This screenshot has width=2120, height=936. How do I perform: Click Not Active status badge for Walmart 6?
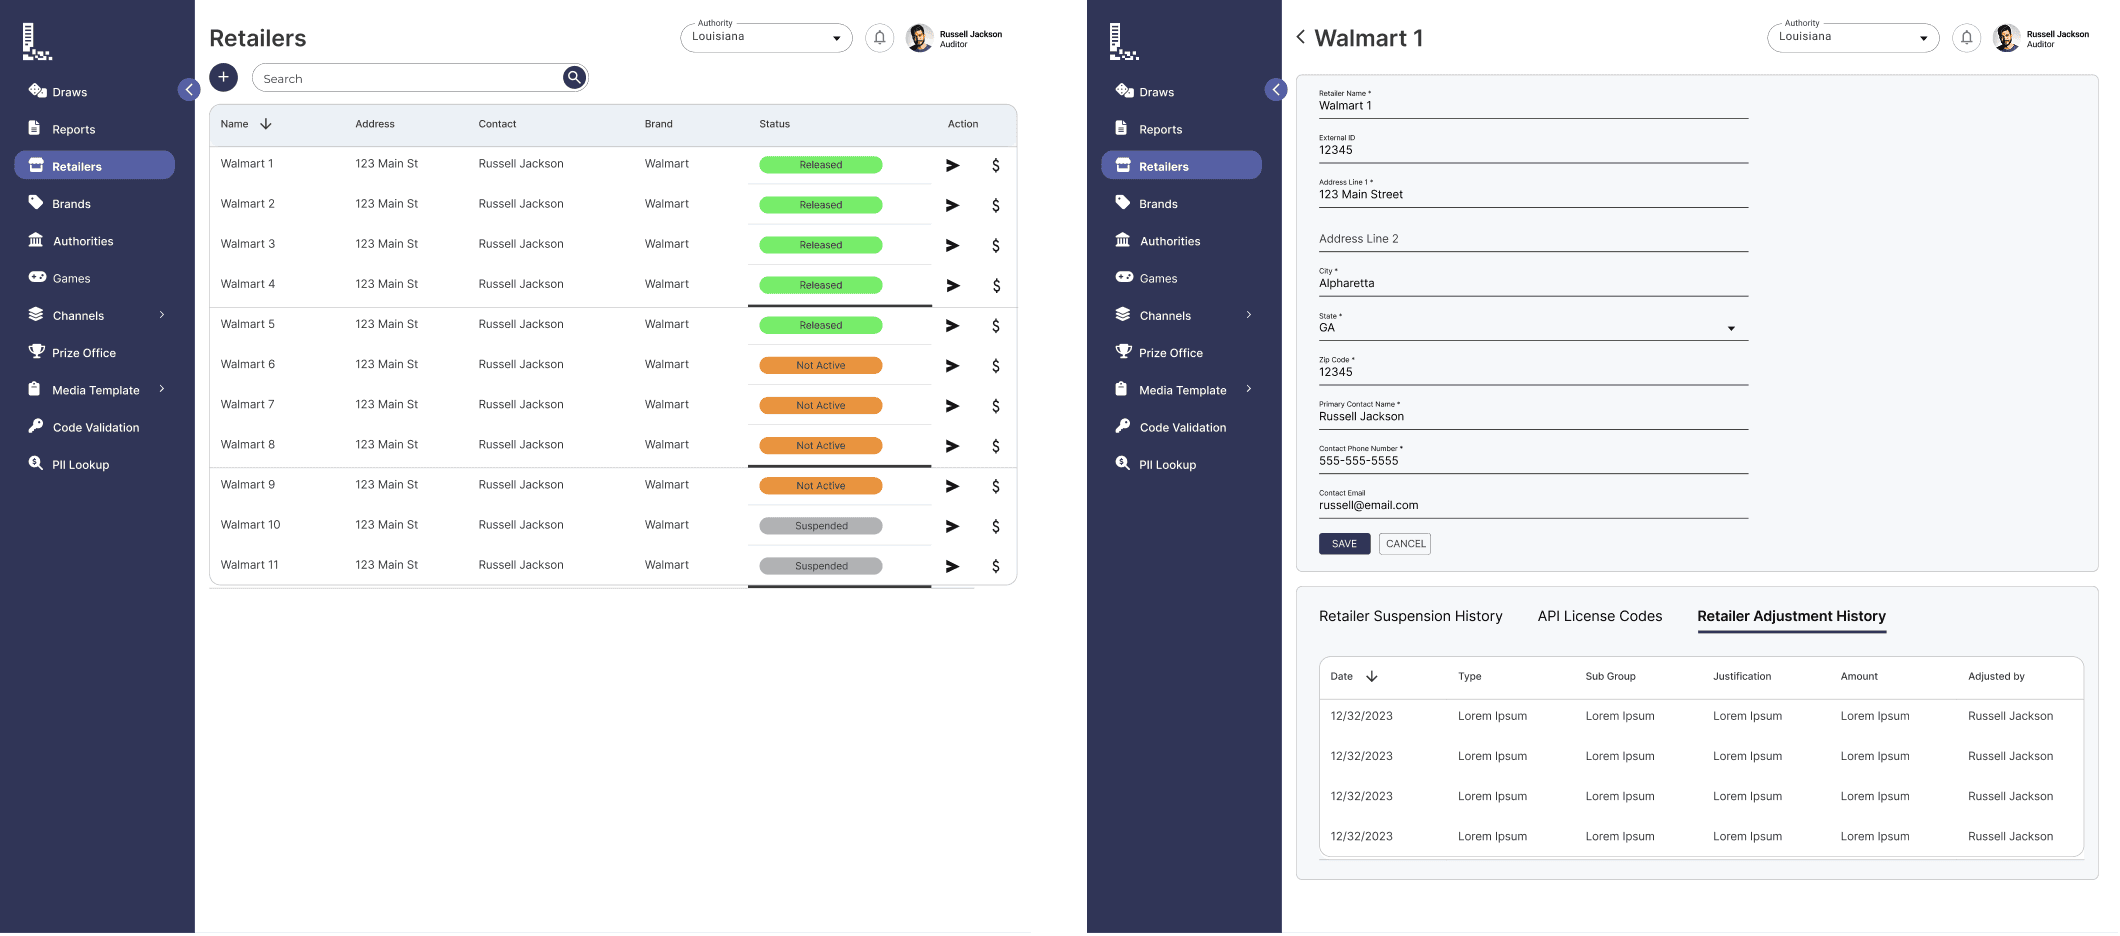point(821,366)
